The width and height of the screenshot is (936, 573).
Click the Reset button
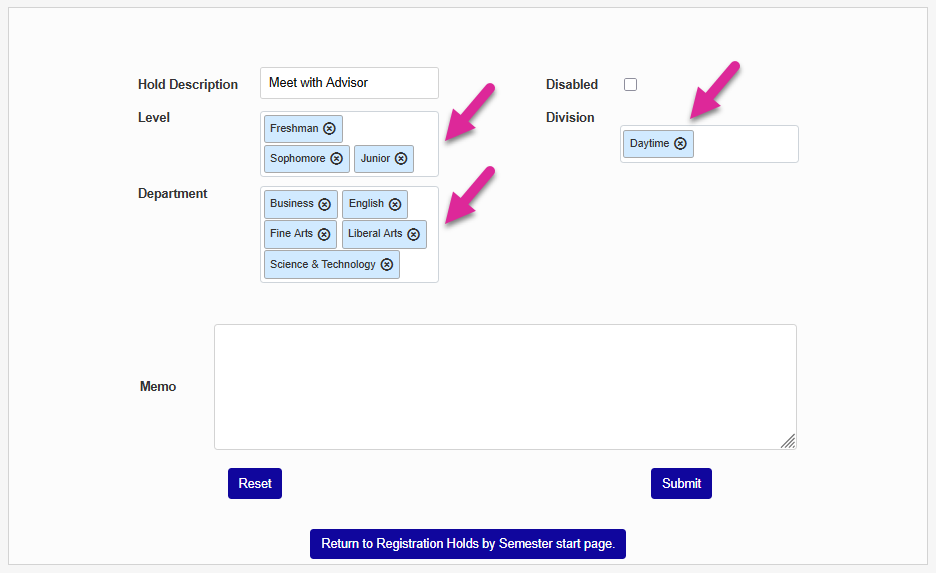[x=255, y=484]
